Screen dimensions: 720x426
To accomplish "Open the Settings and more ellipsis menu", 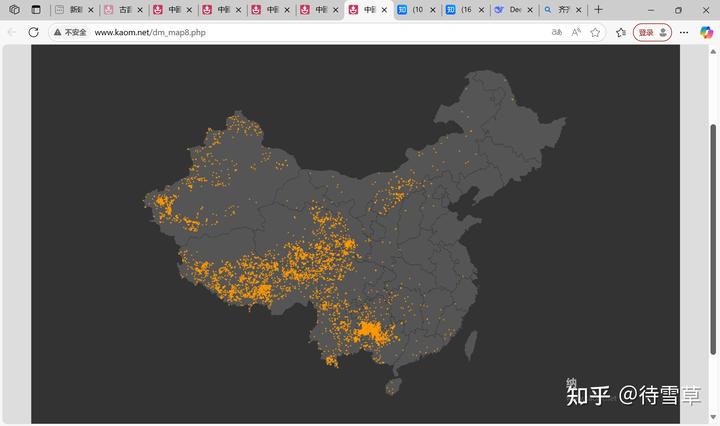I will (684, 32).
